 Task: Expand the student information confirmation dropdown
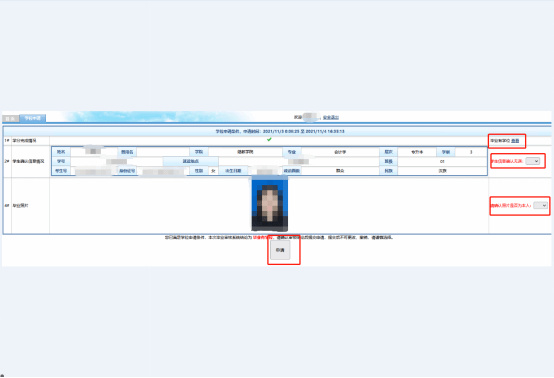532,161
